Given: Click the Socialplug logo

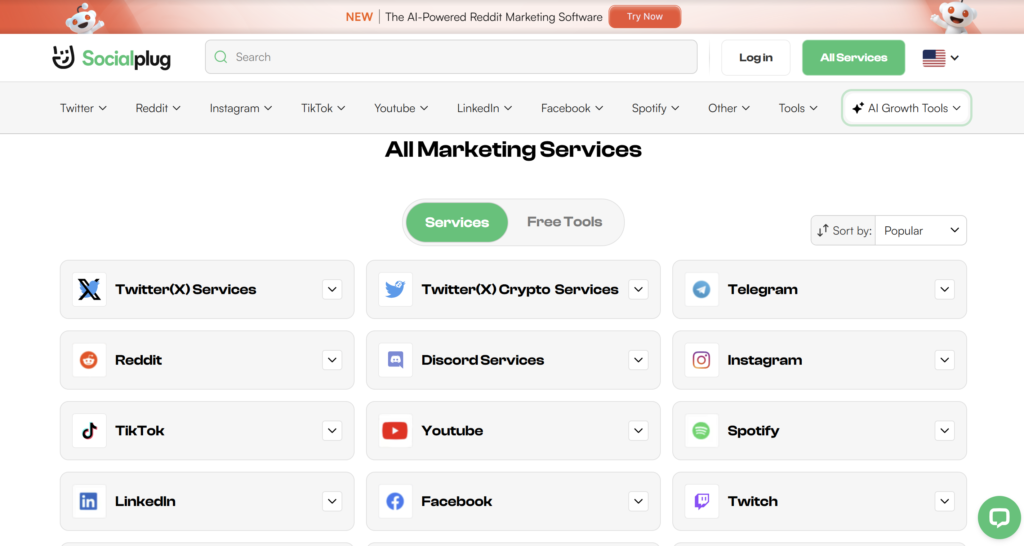Looking at the screenshot, I should [112, 57].
